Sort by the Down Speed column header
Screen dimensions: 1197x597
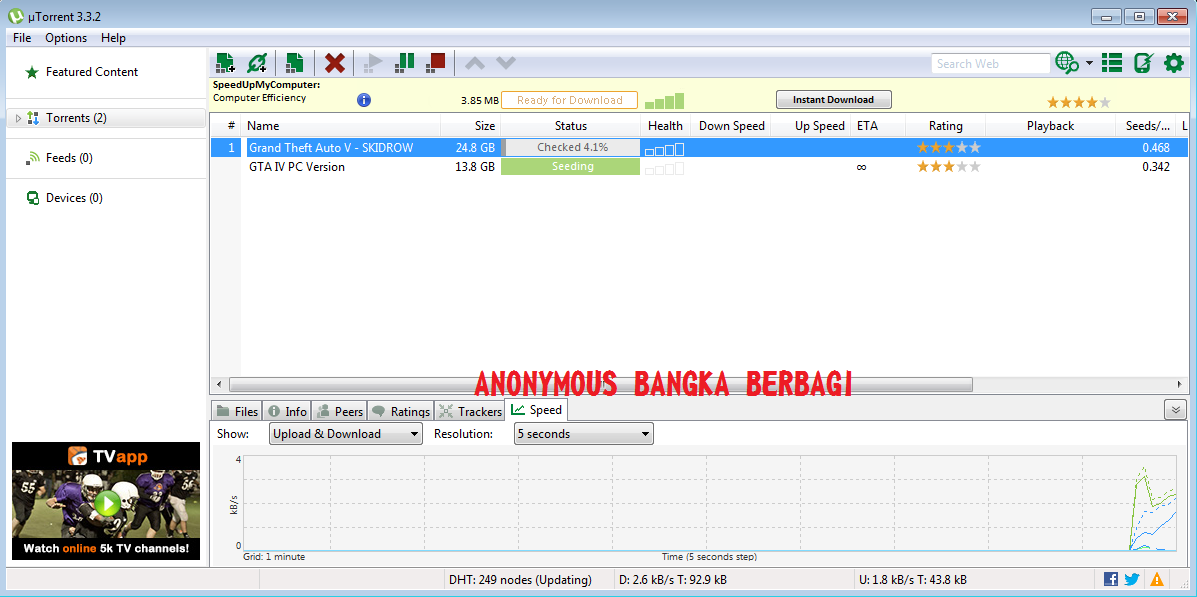pos(731,126)
